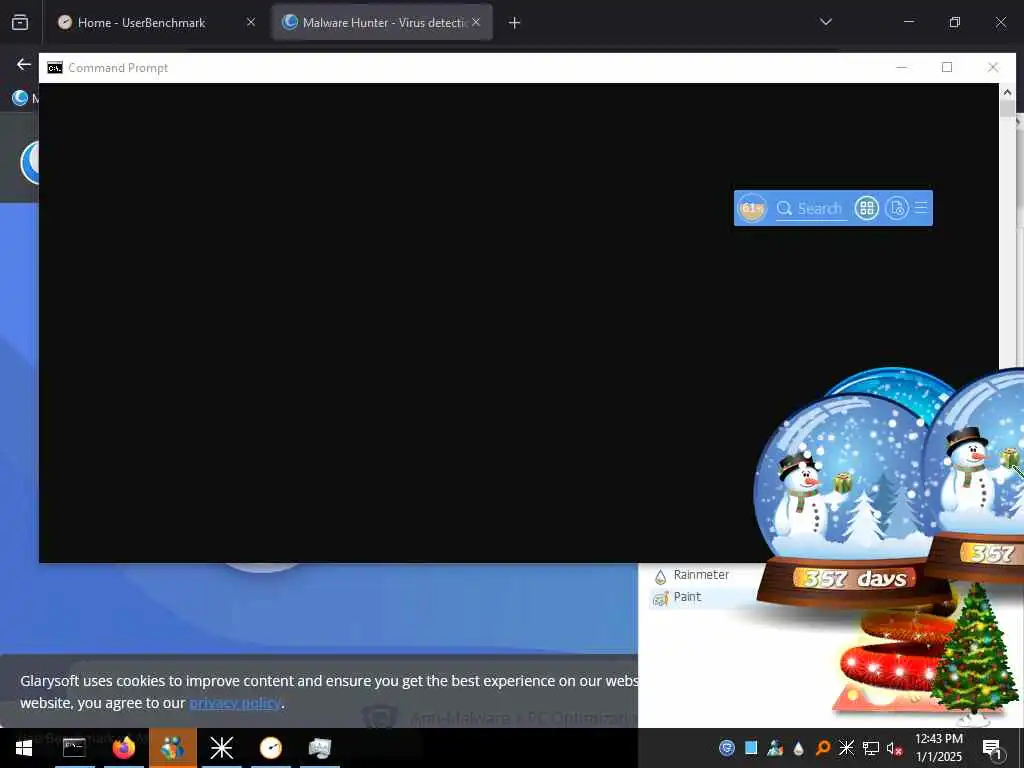Click the muted volume tray icon
The image size is (1024, 768).
pos(894,748)
